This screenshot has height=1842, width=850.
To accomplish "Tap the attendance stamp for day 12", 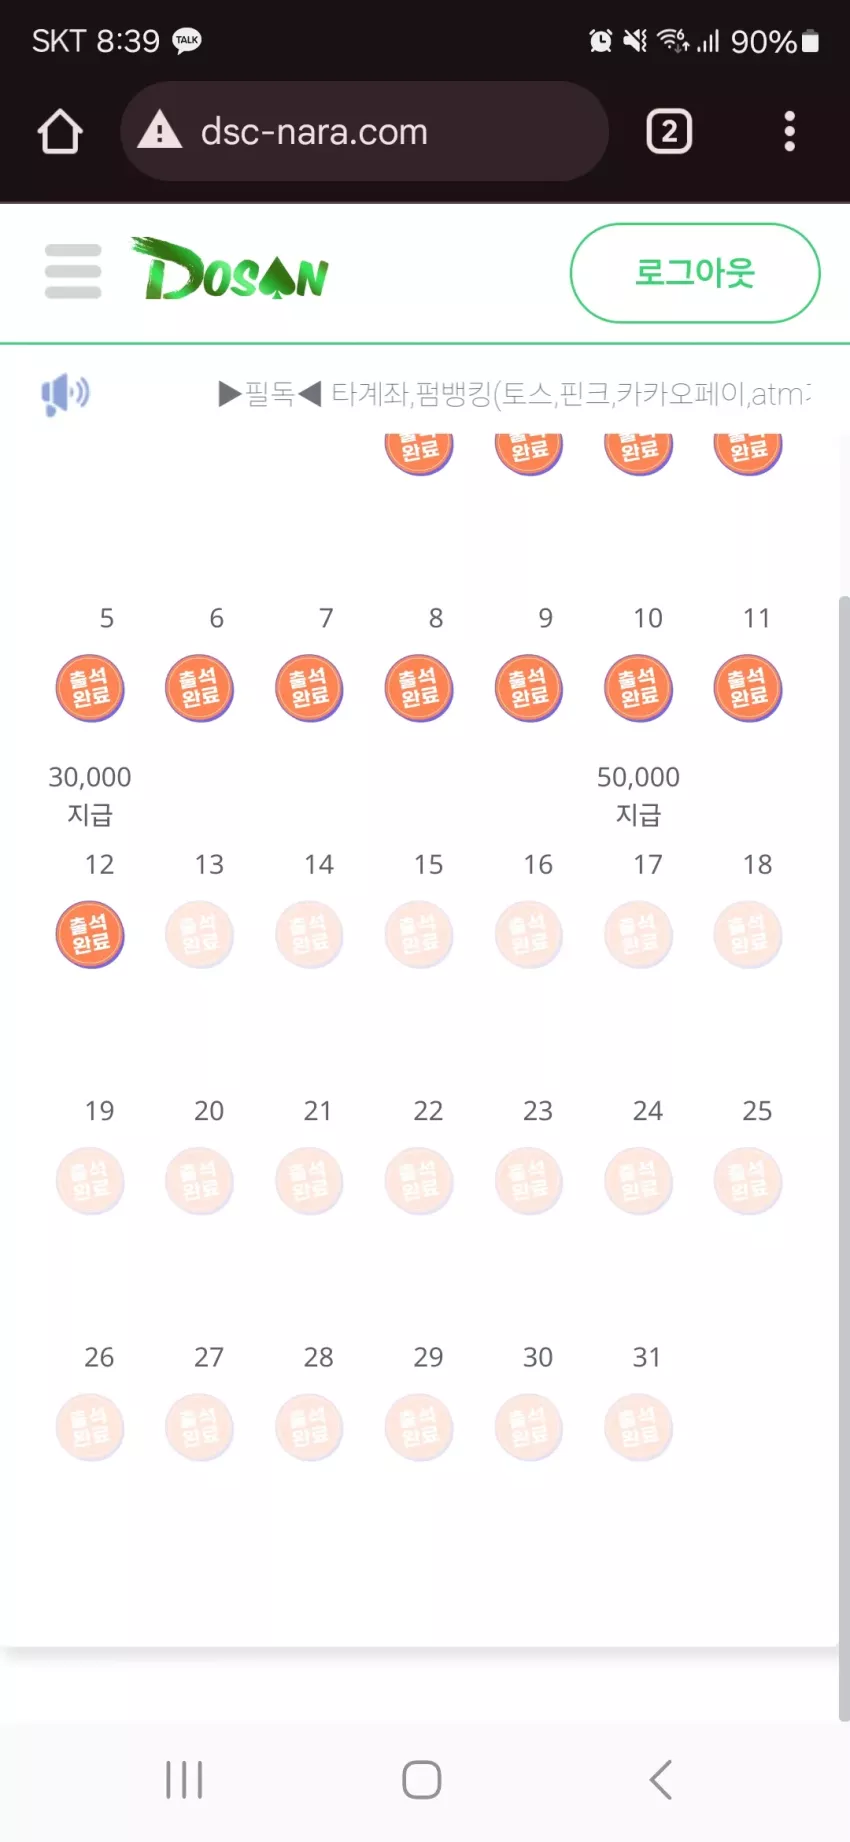I will tap(90, 935).
